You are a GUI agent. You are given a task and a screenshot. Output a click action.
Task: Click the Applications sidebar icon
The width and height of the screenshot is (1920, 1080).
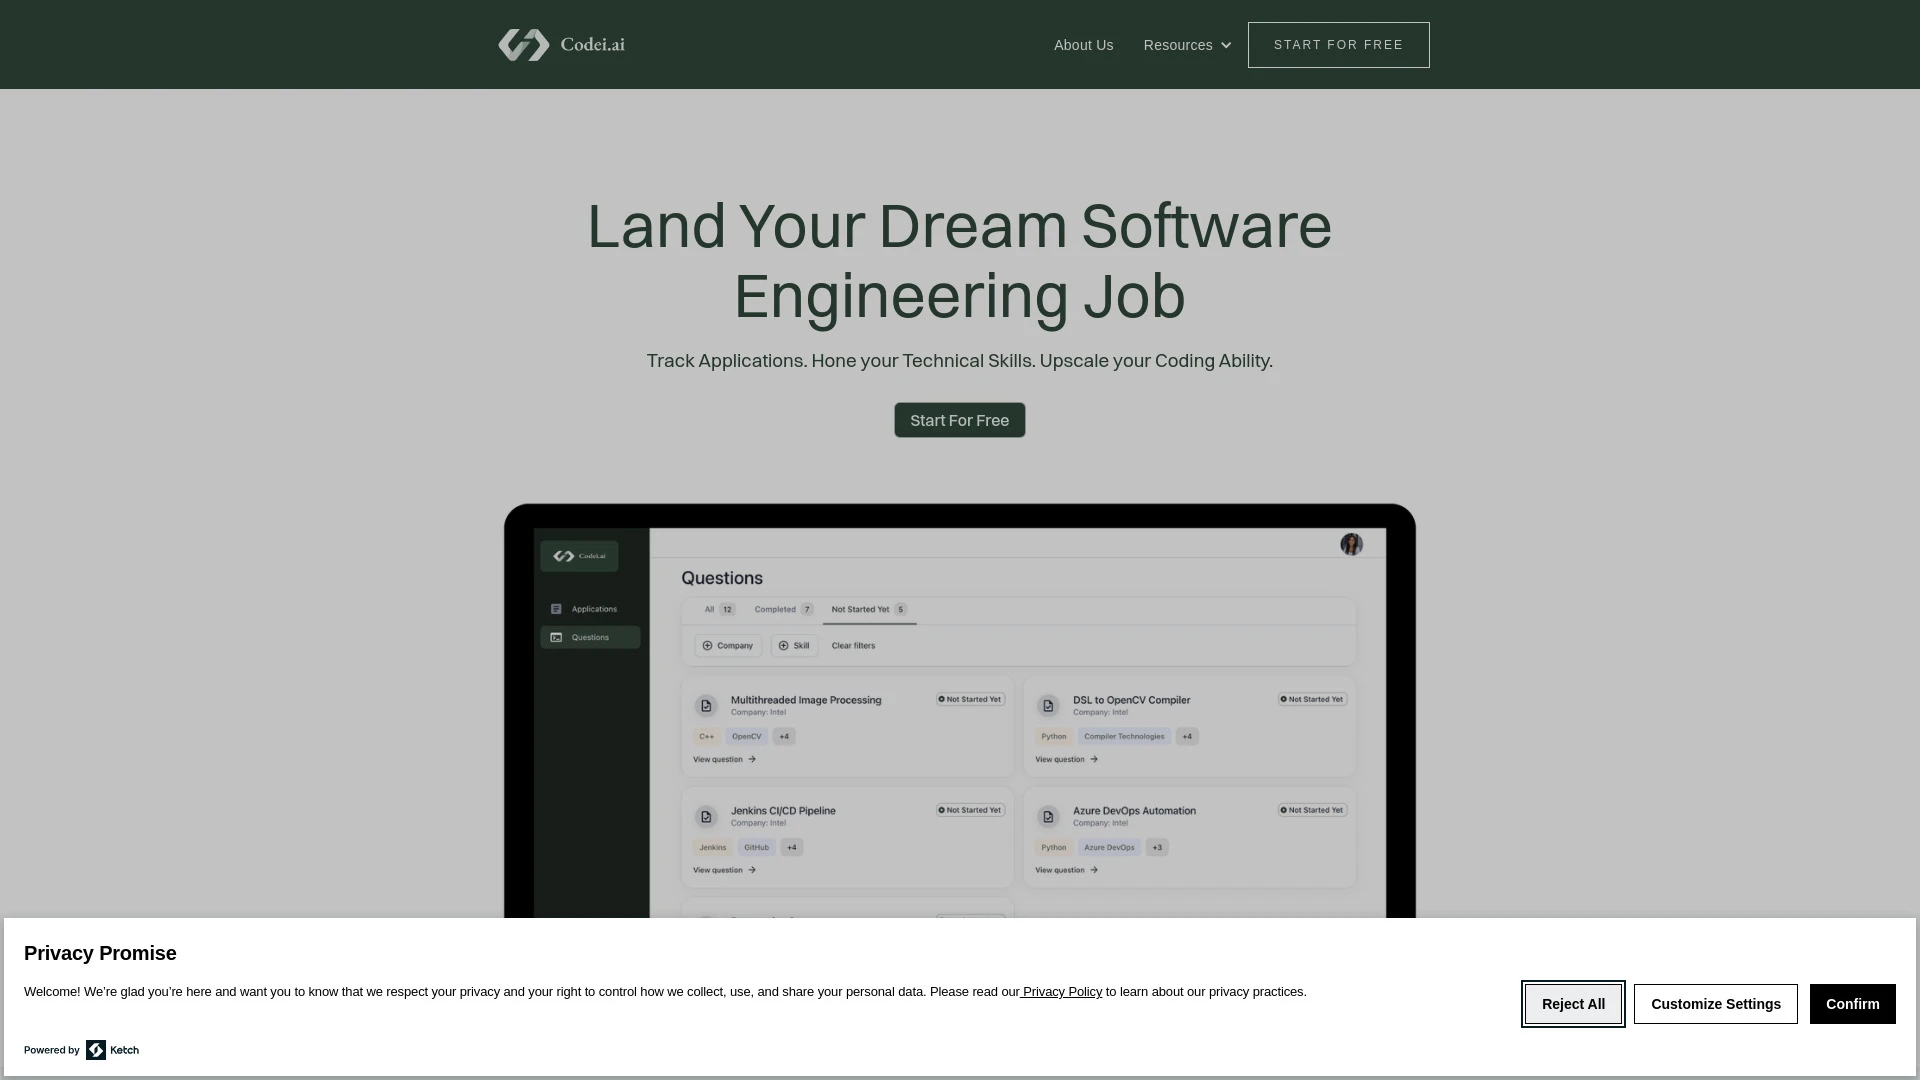pyautogui.click(x=555, y=607)
